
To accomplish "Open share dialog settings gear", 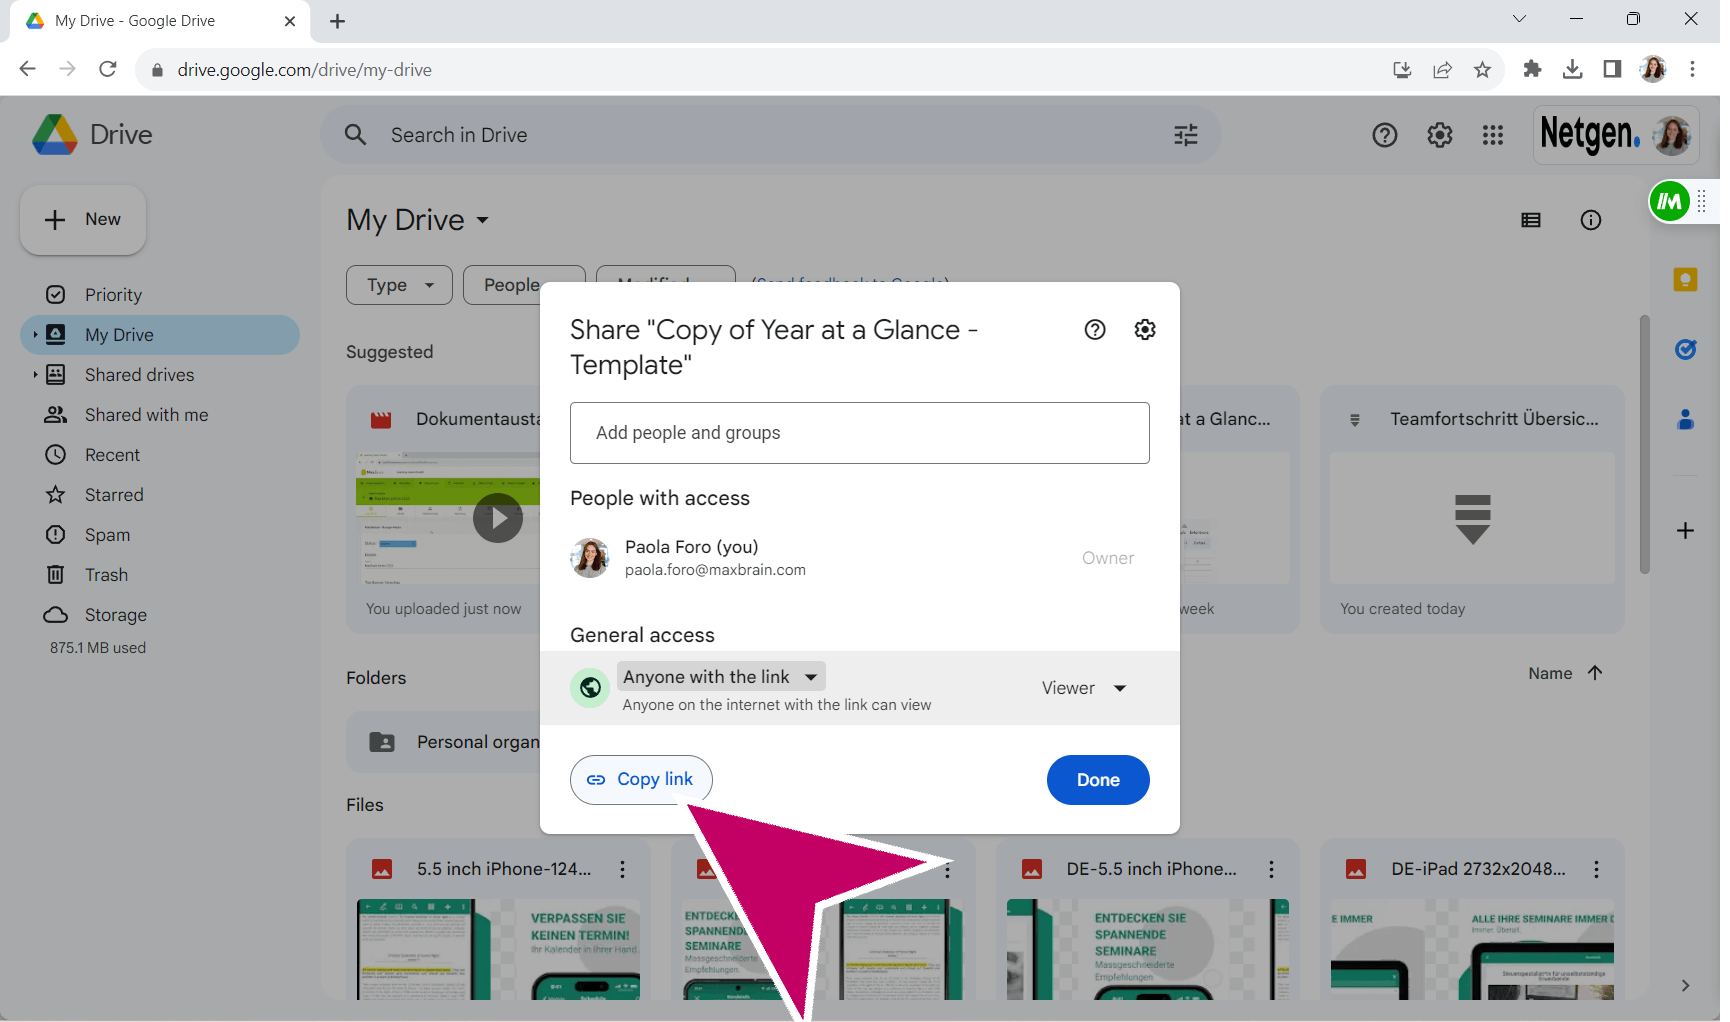I will pyautogui.click(x=1145, y=330).
